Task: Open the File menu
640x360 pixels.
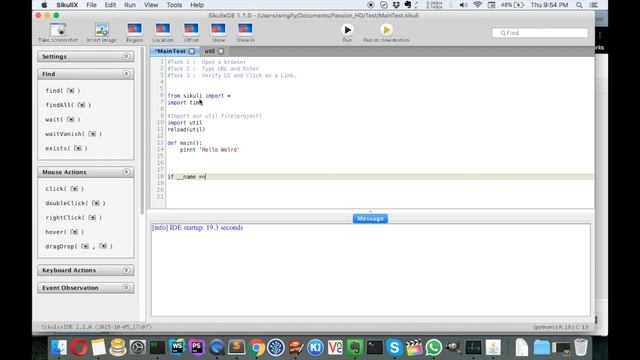Action: 91,5
